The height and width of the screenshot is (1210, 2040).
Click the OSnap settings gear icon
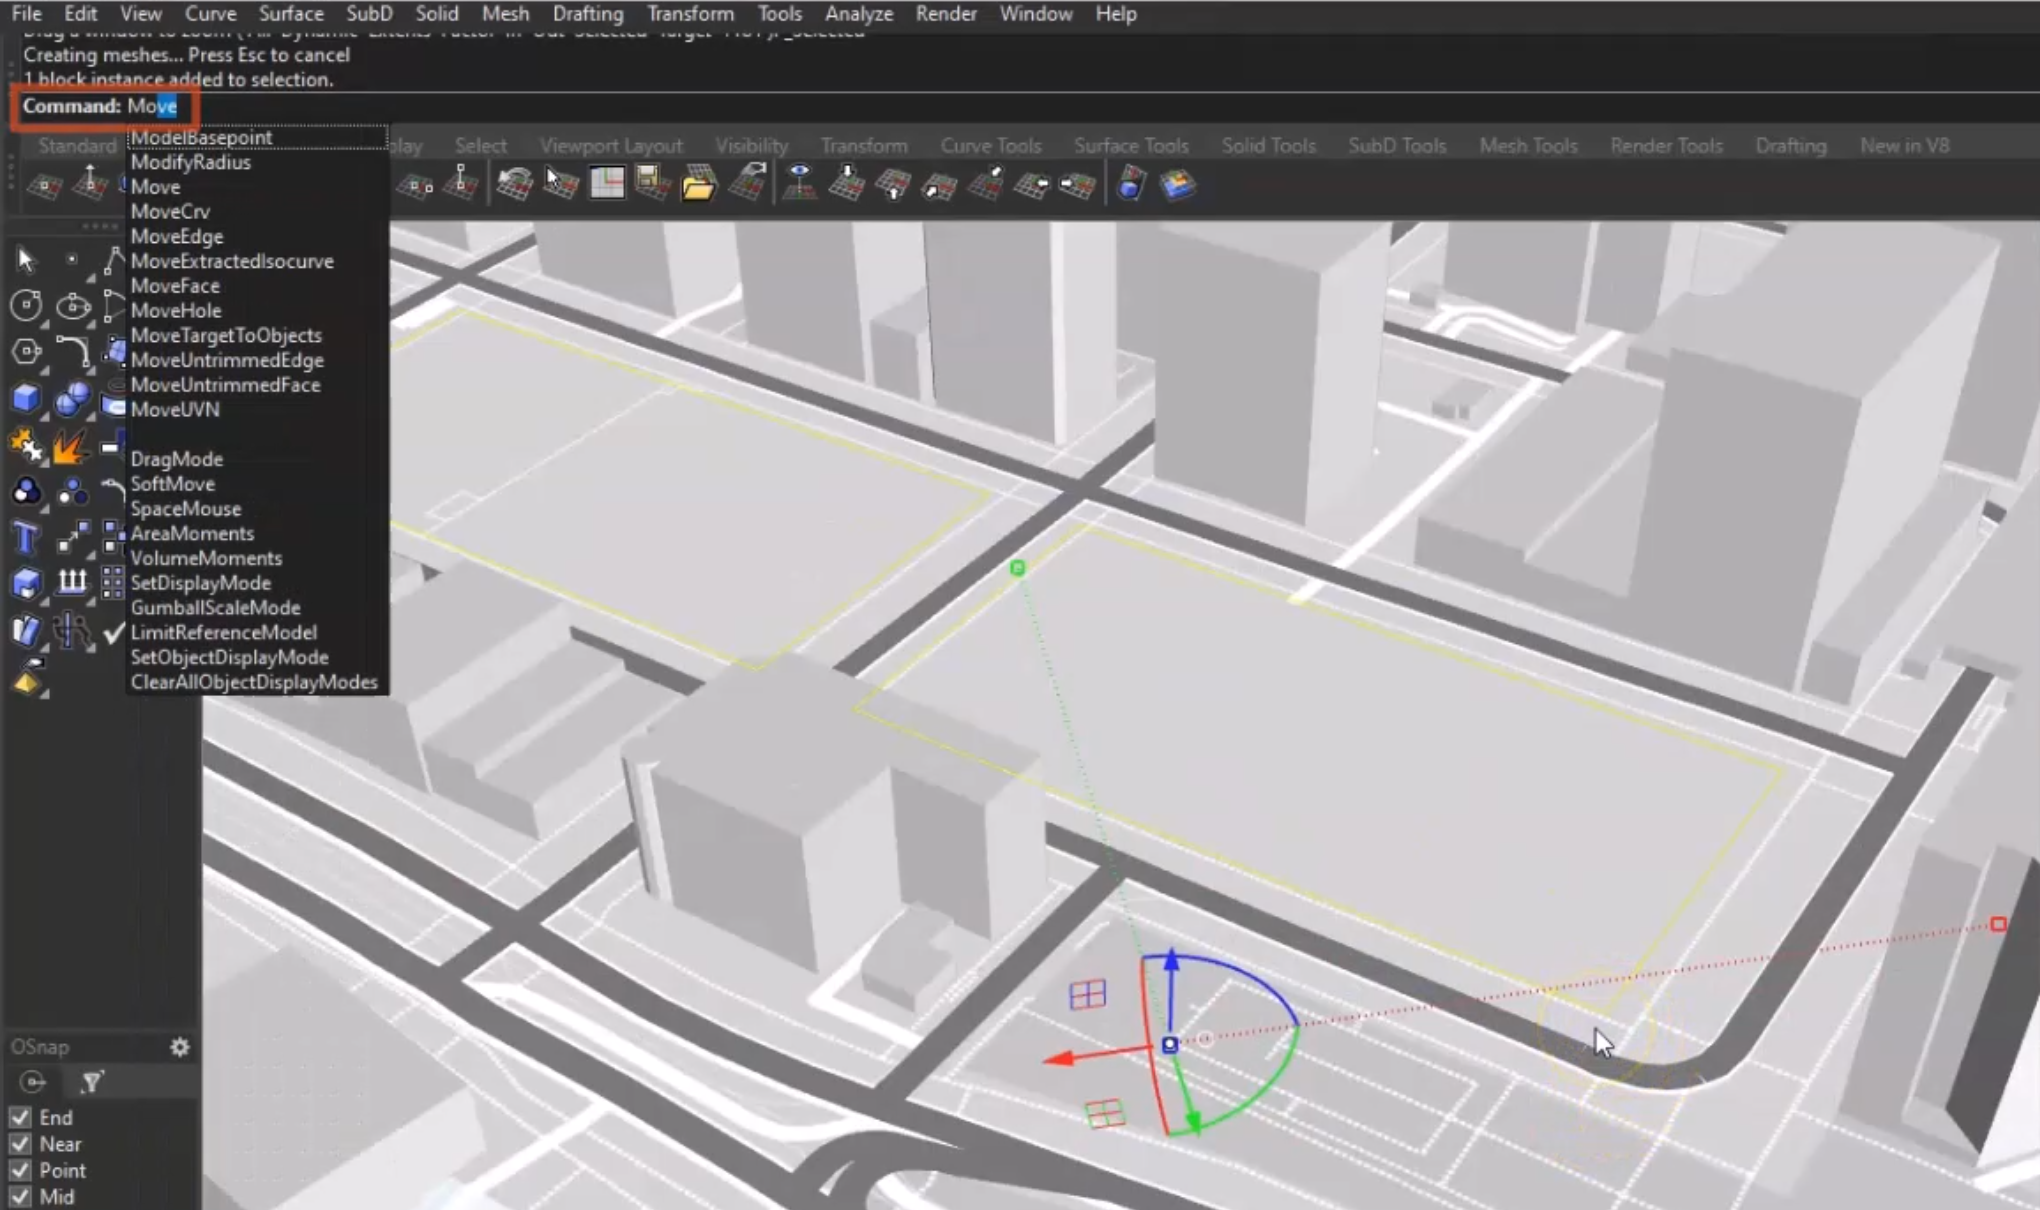(x=180, y=1047)
